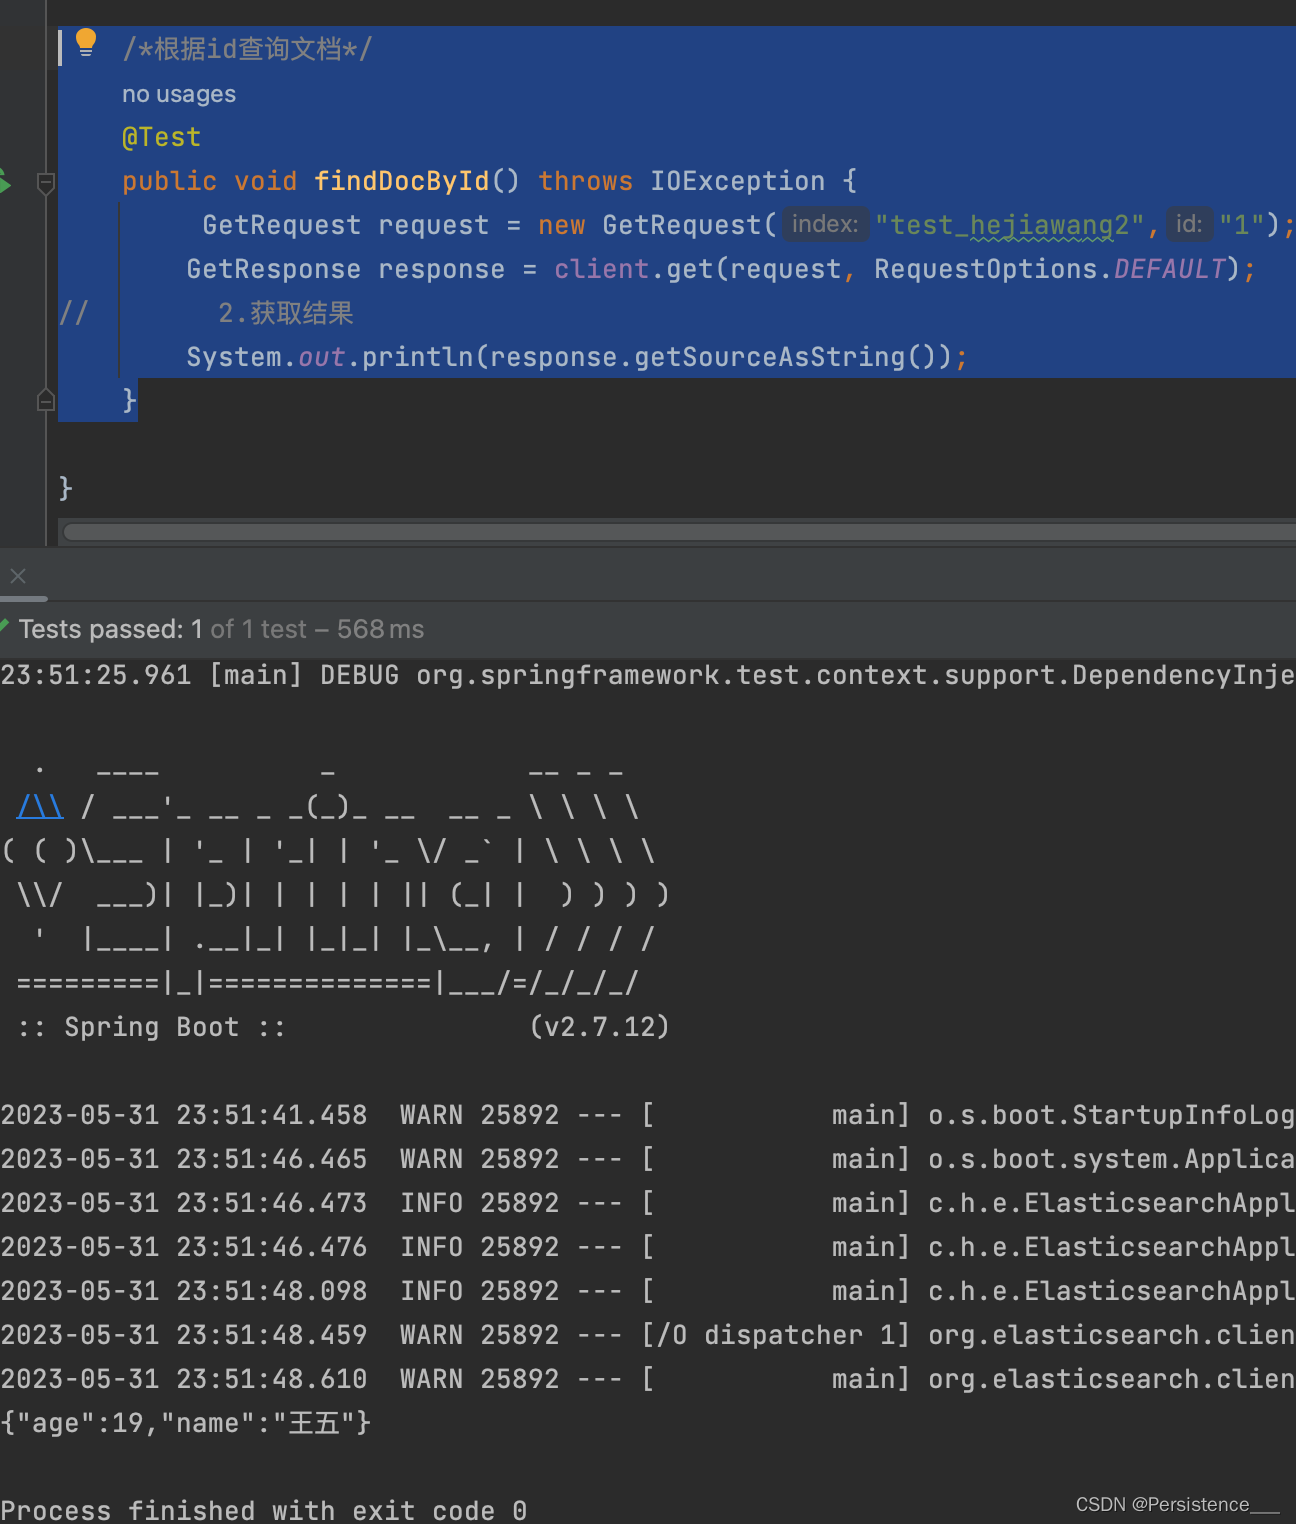The height and width of the screenshot is (1524, 1296).
Task: Click log line timestamped 23:51:46.476
Action: click(x=648, y=1247)
